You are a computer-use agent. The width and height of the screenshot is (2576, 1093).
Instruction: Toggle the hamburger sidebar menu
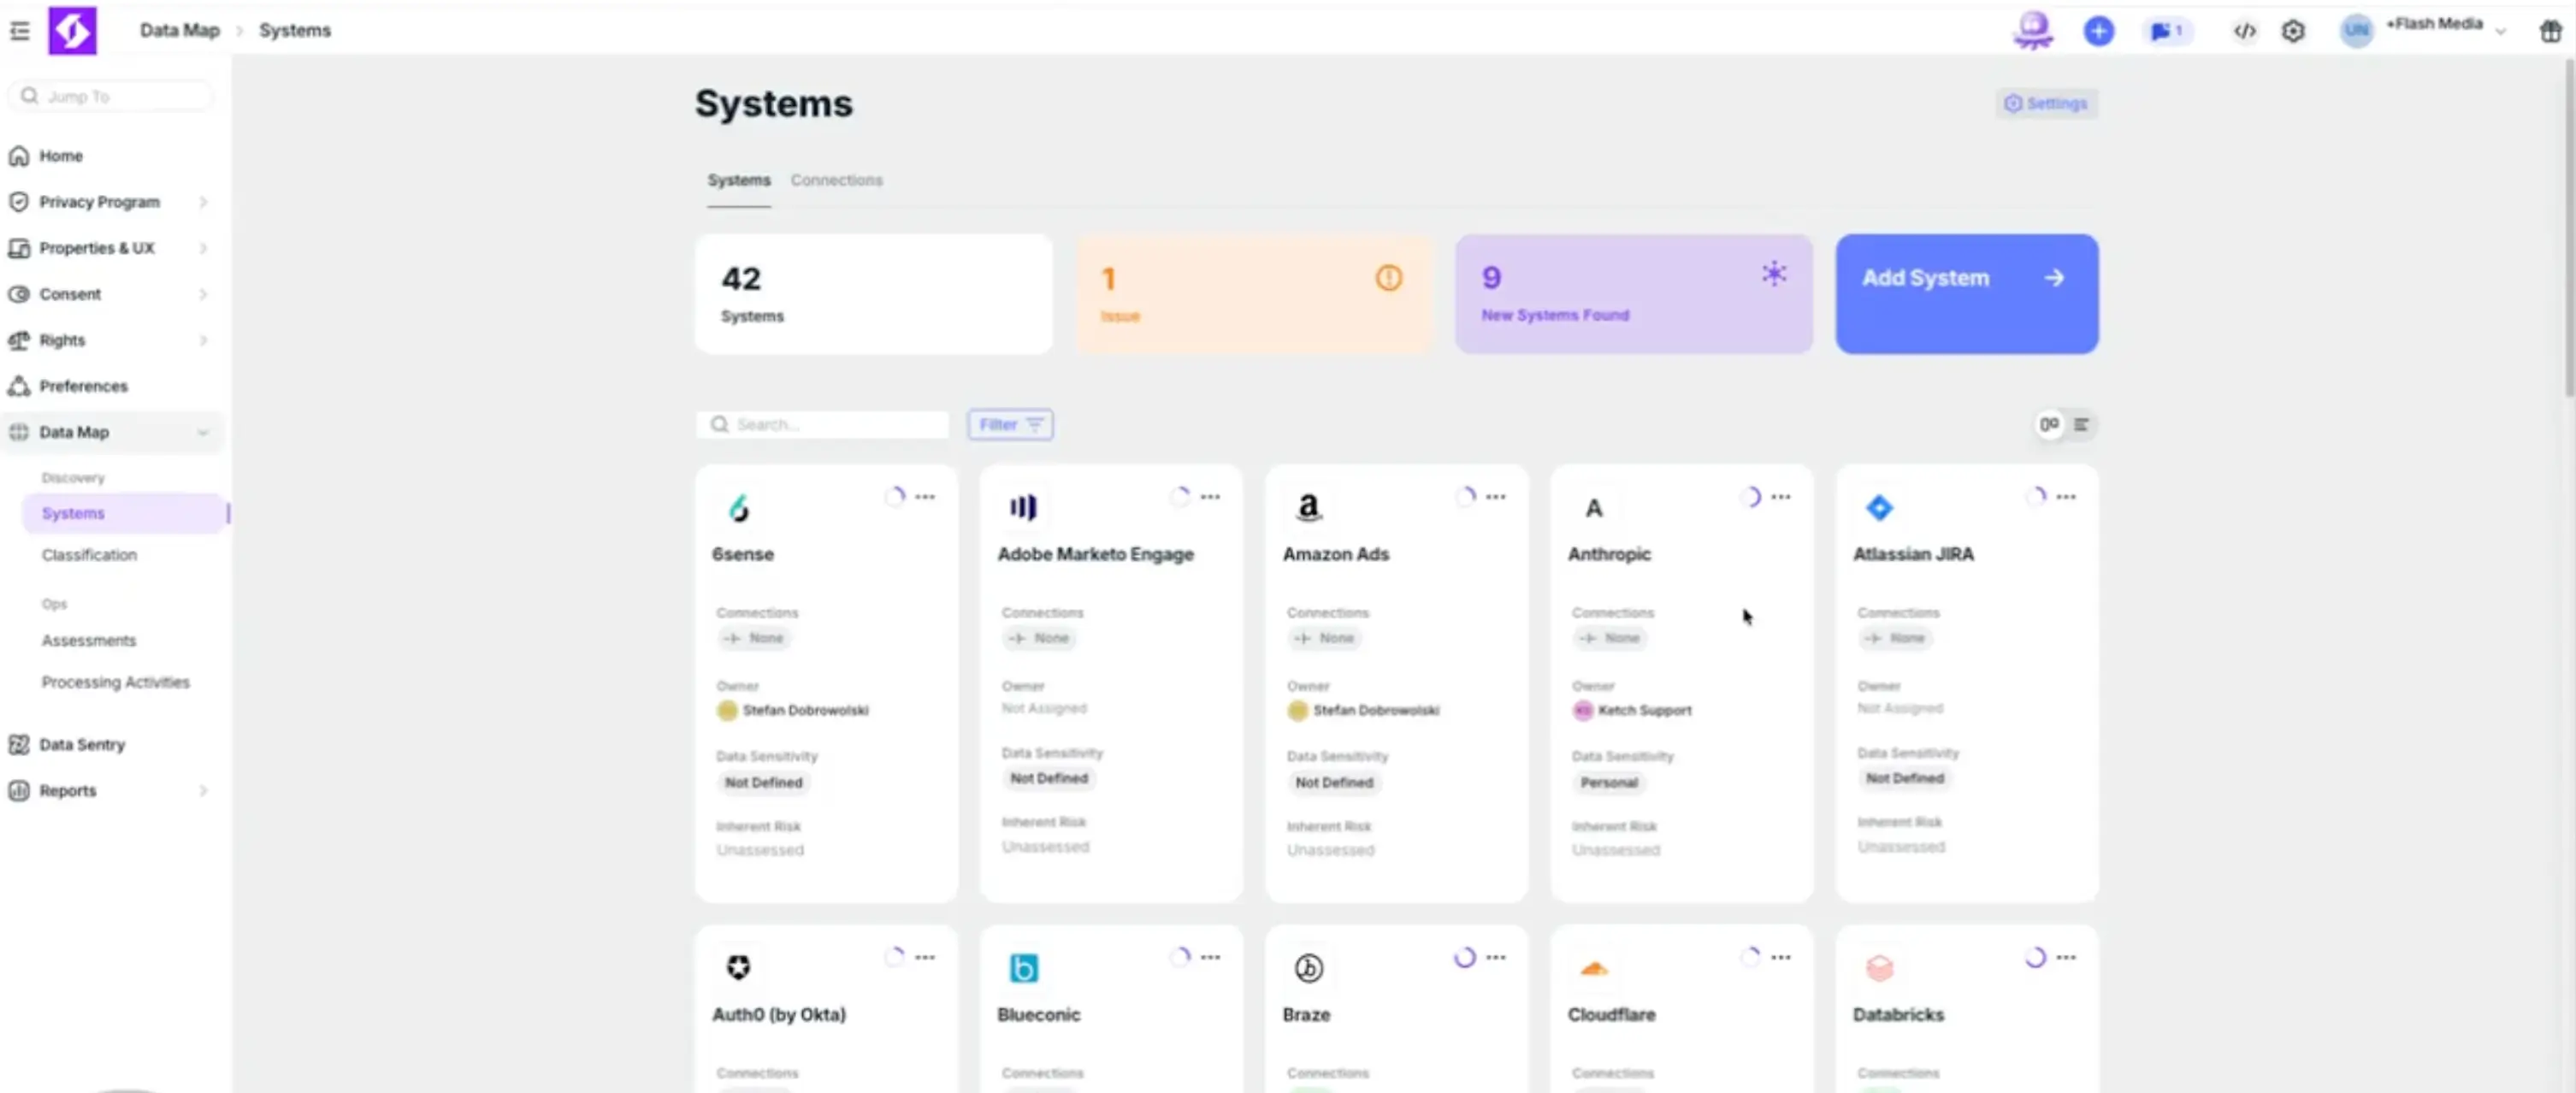19,31
